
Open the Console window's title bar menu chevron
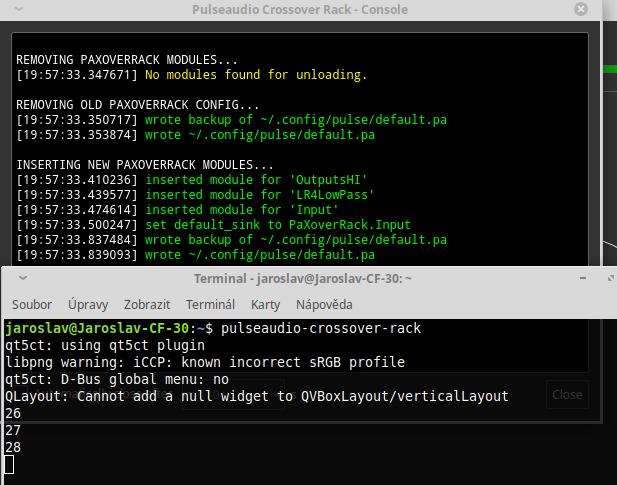(x=19, y=9)
